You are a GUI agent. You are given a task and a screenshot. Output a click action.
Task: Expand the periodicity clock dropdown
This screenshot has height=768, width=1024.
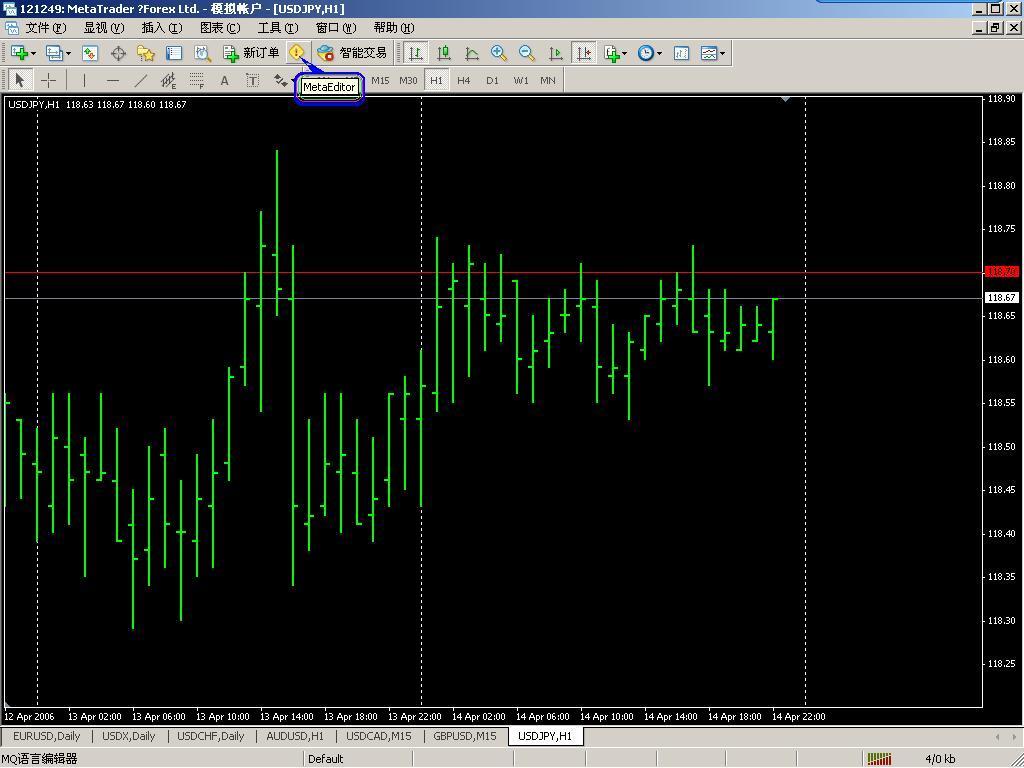pos(659,53)
